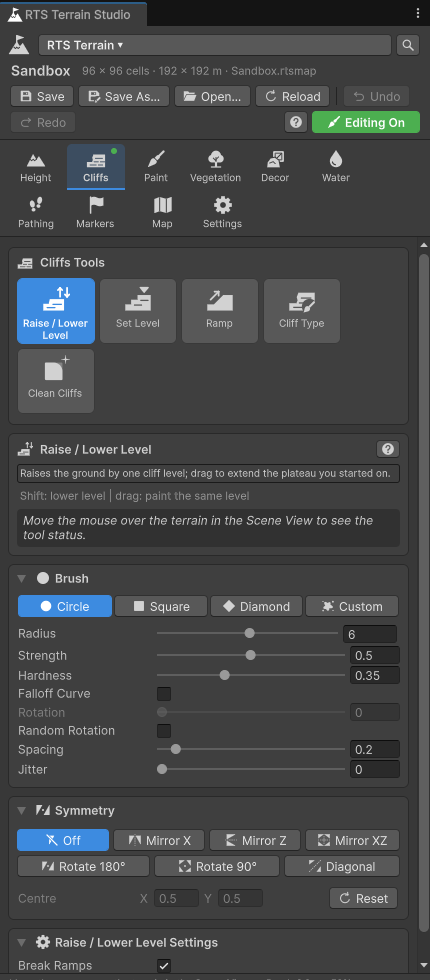Click the Undo button
Image resolution: width=430 pixels, height=980 pixels.
pyautogui.click(x=376, y=96)
